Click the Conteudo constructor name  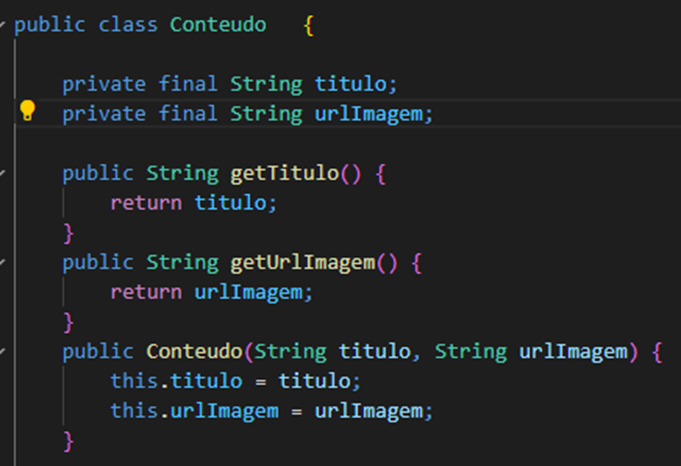pos(195,351)
